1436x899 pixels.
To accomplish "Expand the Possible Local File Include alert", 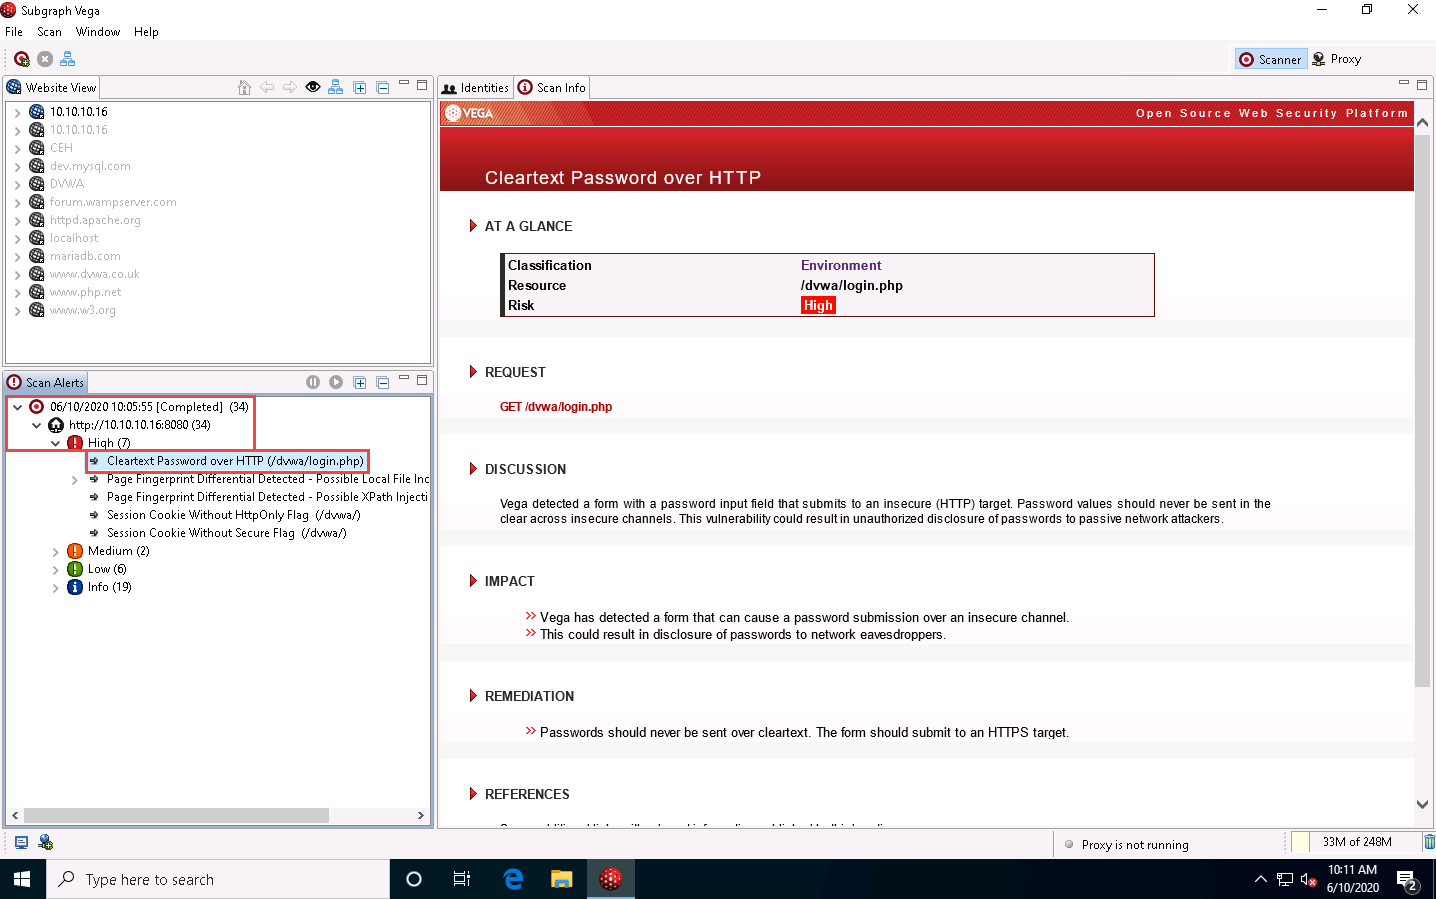I will 74,480.
